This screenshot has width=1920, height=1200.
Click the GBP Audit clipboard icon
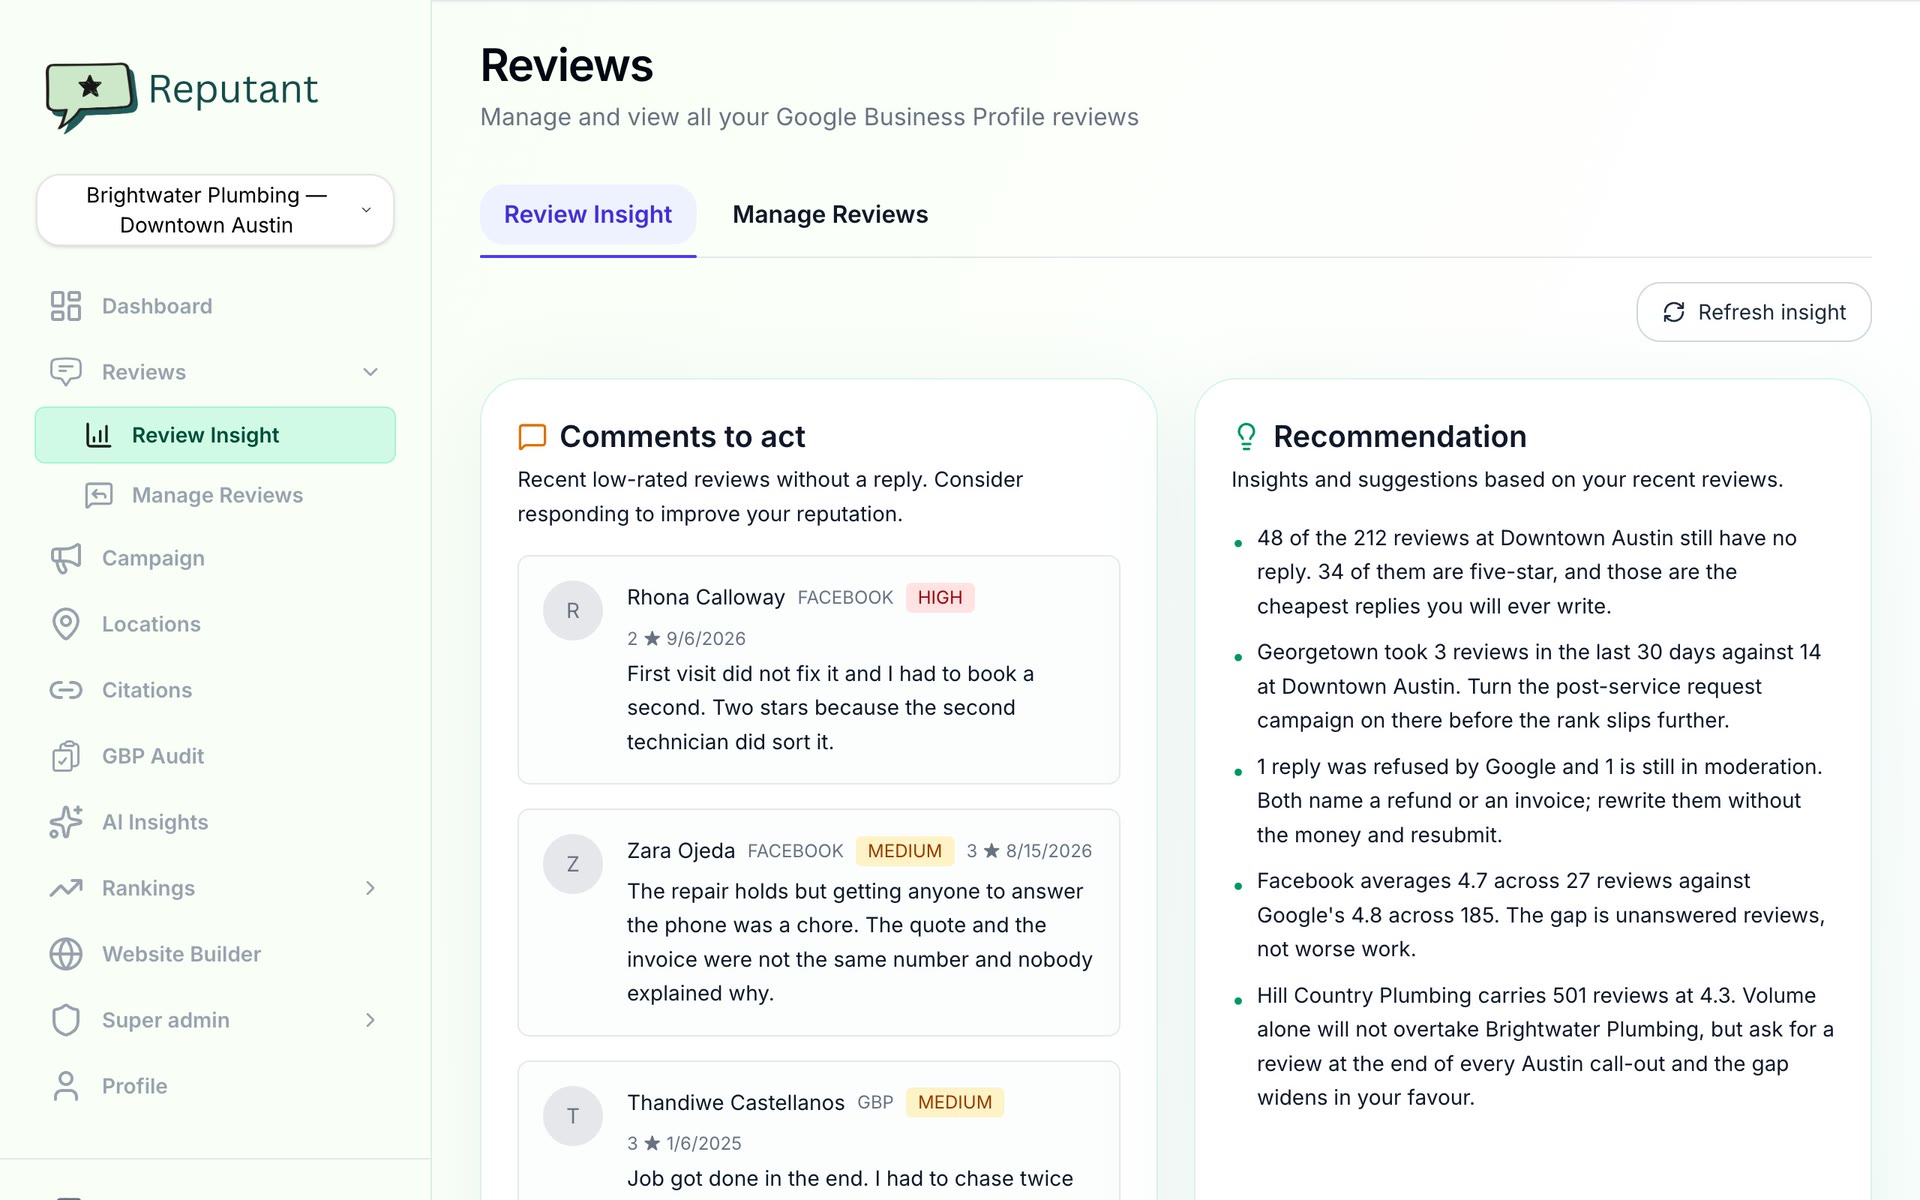tap(66, 756)
